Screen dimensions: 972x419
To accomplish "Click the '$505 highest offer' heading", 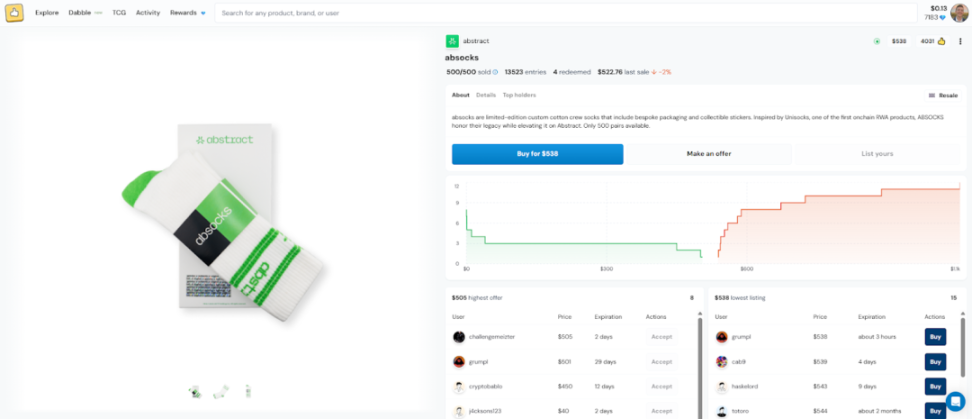I will (x=477, y=298).
